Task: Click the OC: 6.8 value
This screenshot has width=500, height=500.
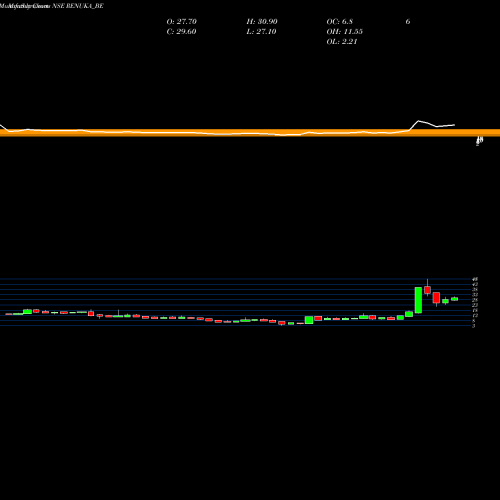Action: 339,21
